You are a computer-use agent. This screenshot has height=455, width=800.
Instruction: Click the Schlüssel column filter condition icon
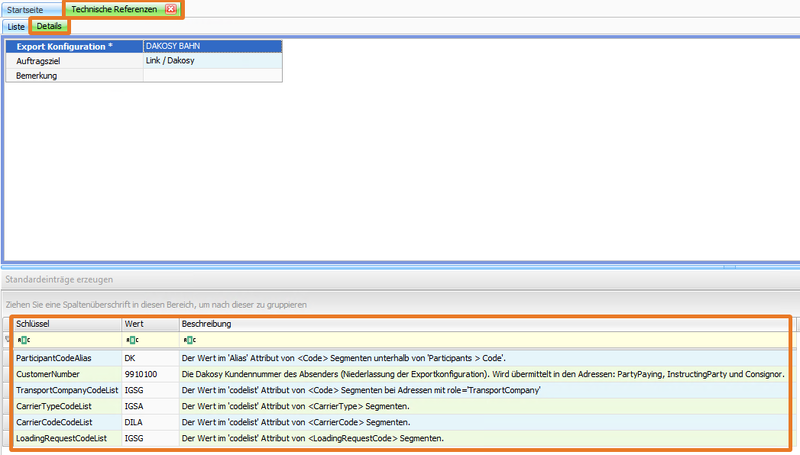coord(23,340)
